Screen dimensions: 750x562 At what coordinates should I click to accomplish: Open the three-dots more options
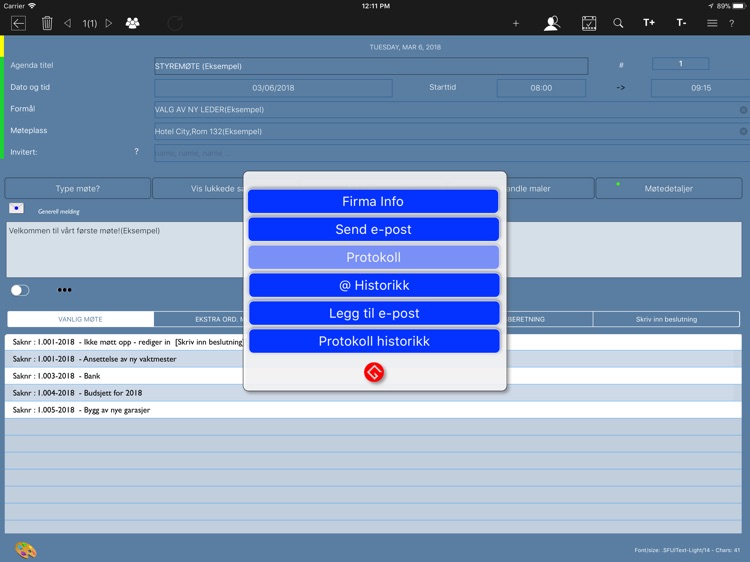coord(65,290)
